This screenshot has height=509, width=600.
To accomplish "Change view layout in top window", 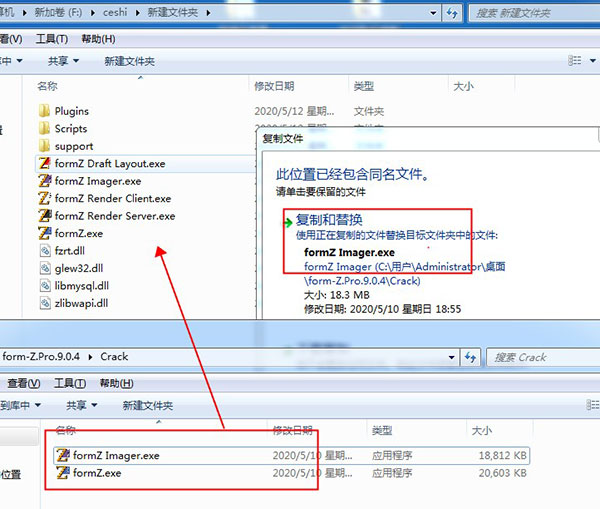I will click(574, 60).
